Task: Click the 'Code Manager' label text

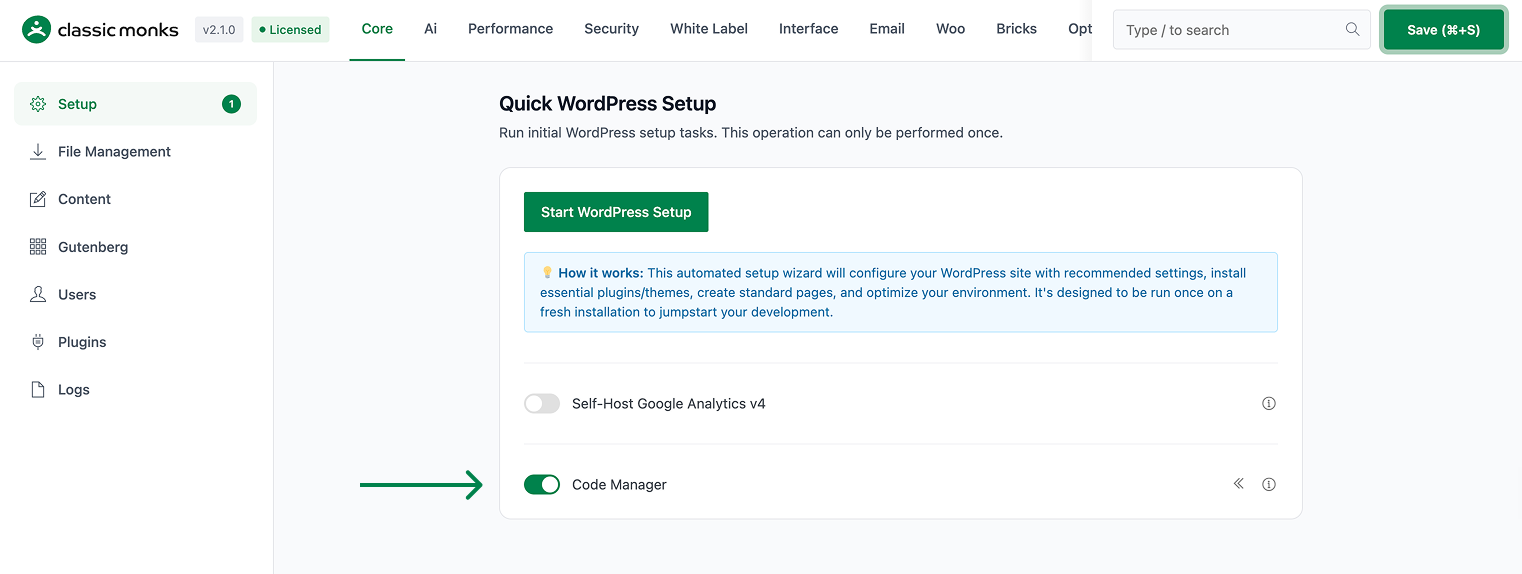Action: pyautogui.click(x=619, y=484)
